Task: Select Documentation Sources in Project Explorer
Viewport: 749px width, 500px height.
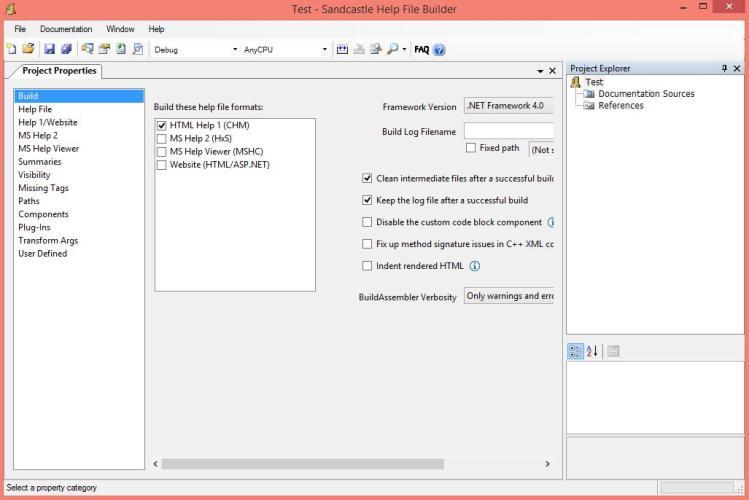Action: 645,94
